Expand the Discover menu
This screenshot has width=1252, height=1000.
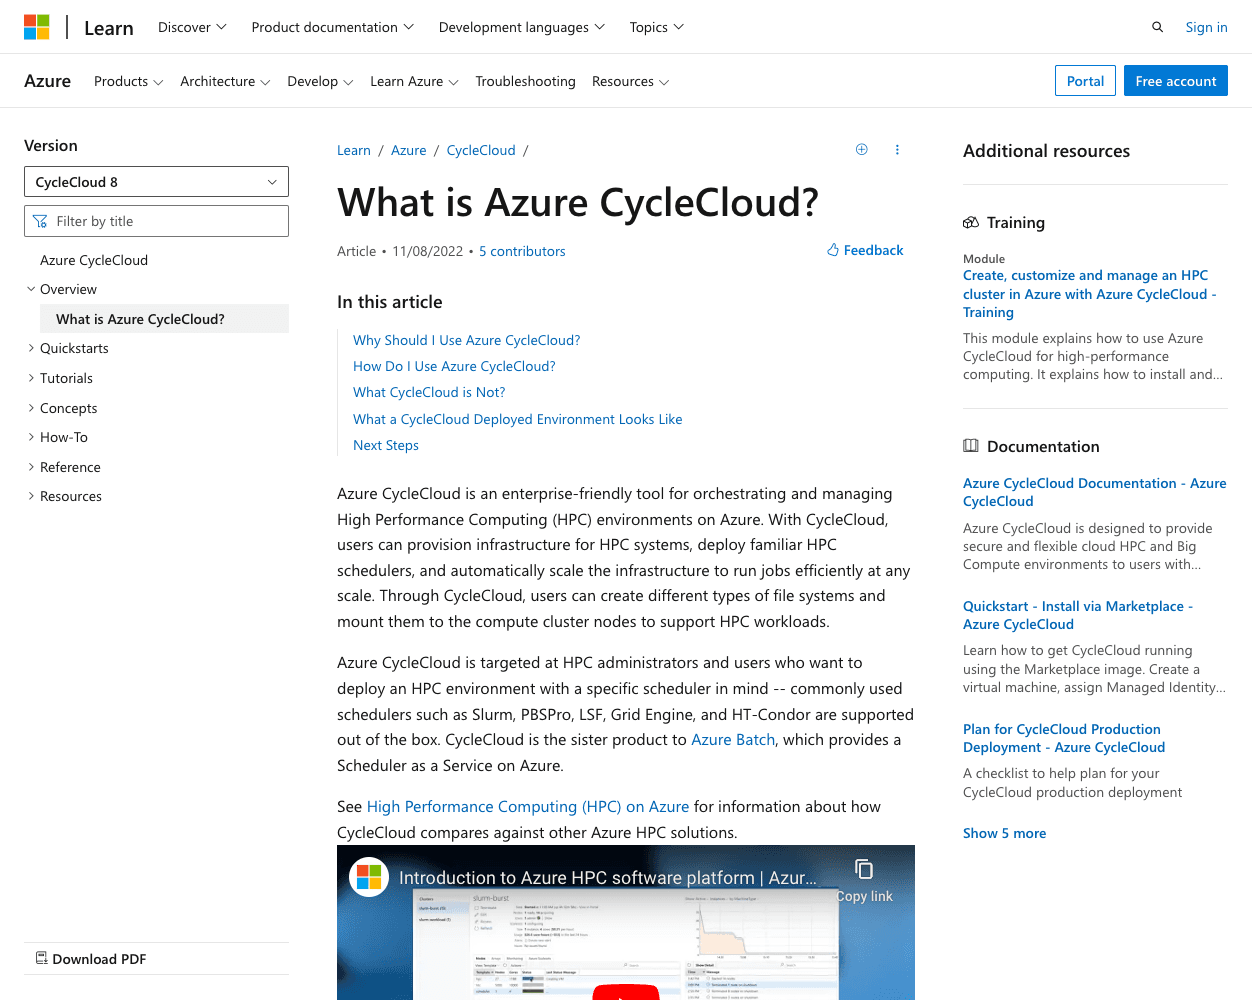pyautogui.click(x=192, y=27)
